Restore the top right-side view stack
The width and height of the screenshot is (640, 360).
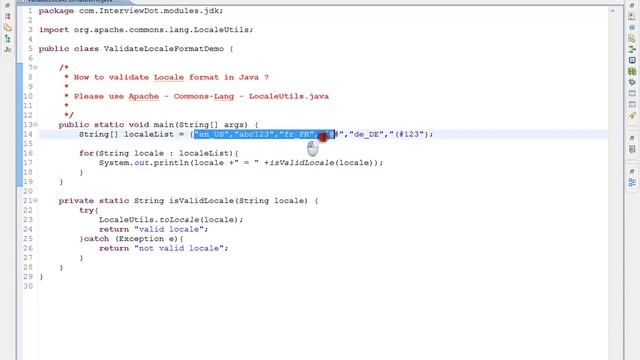coord(632,6)
